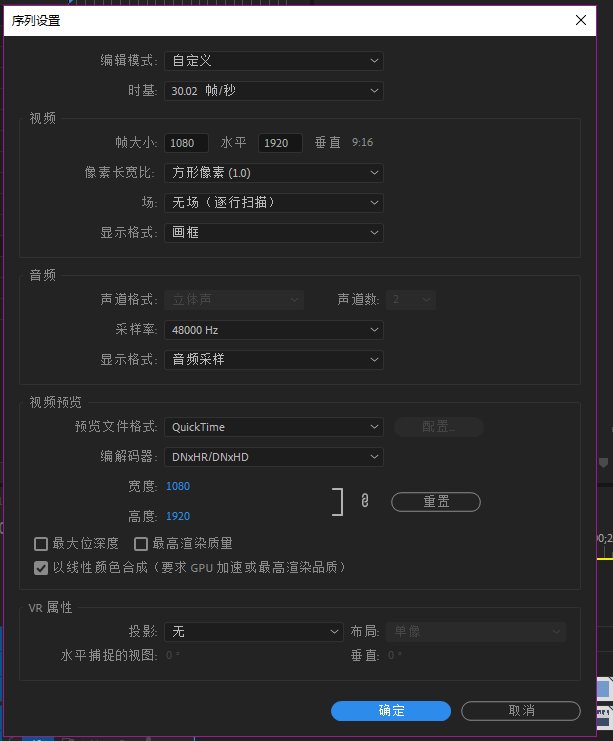The width and height of the screenshot is (613, 741).
Task: Click the 取消 button
Action: pyautogui.click(x=521, y=711)
